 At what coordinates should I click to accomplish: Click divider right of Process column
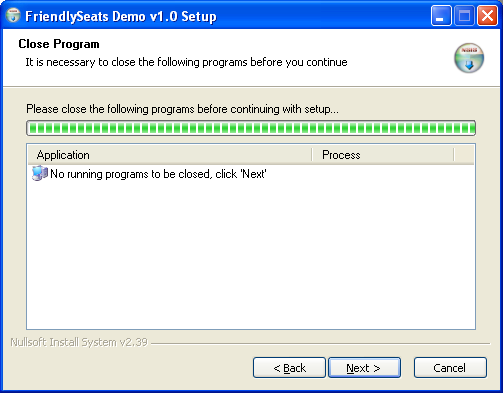454,155
